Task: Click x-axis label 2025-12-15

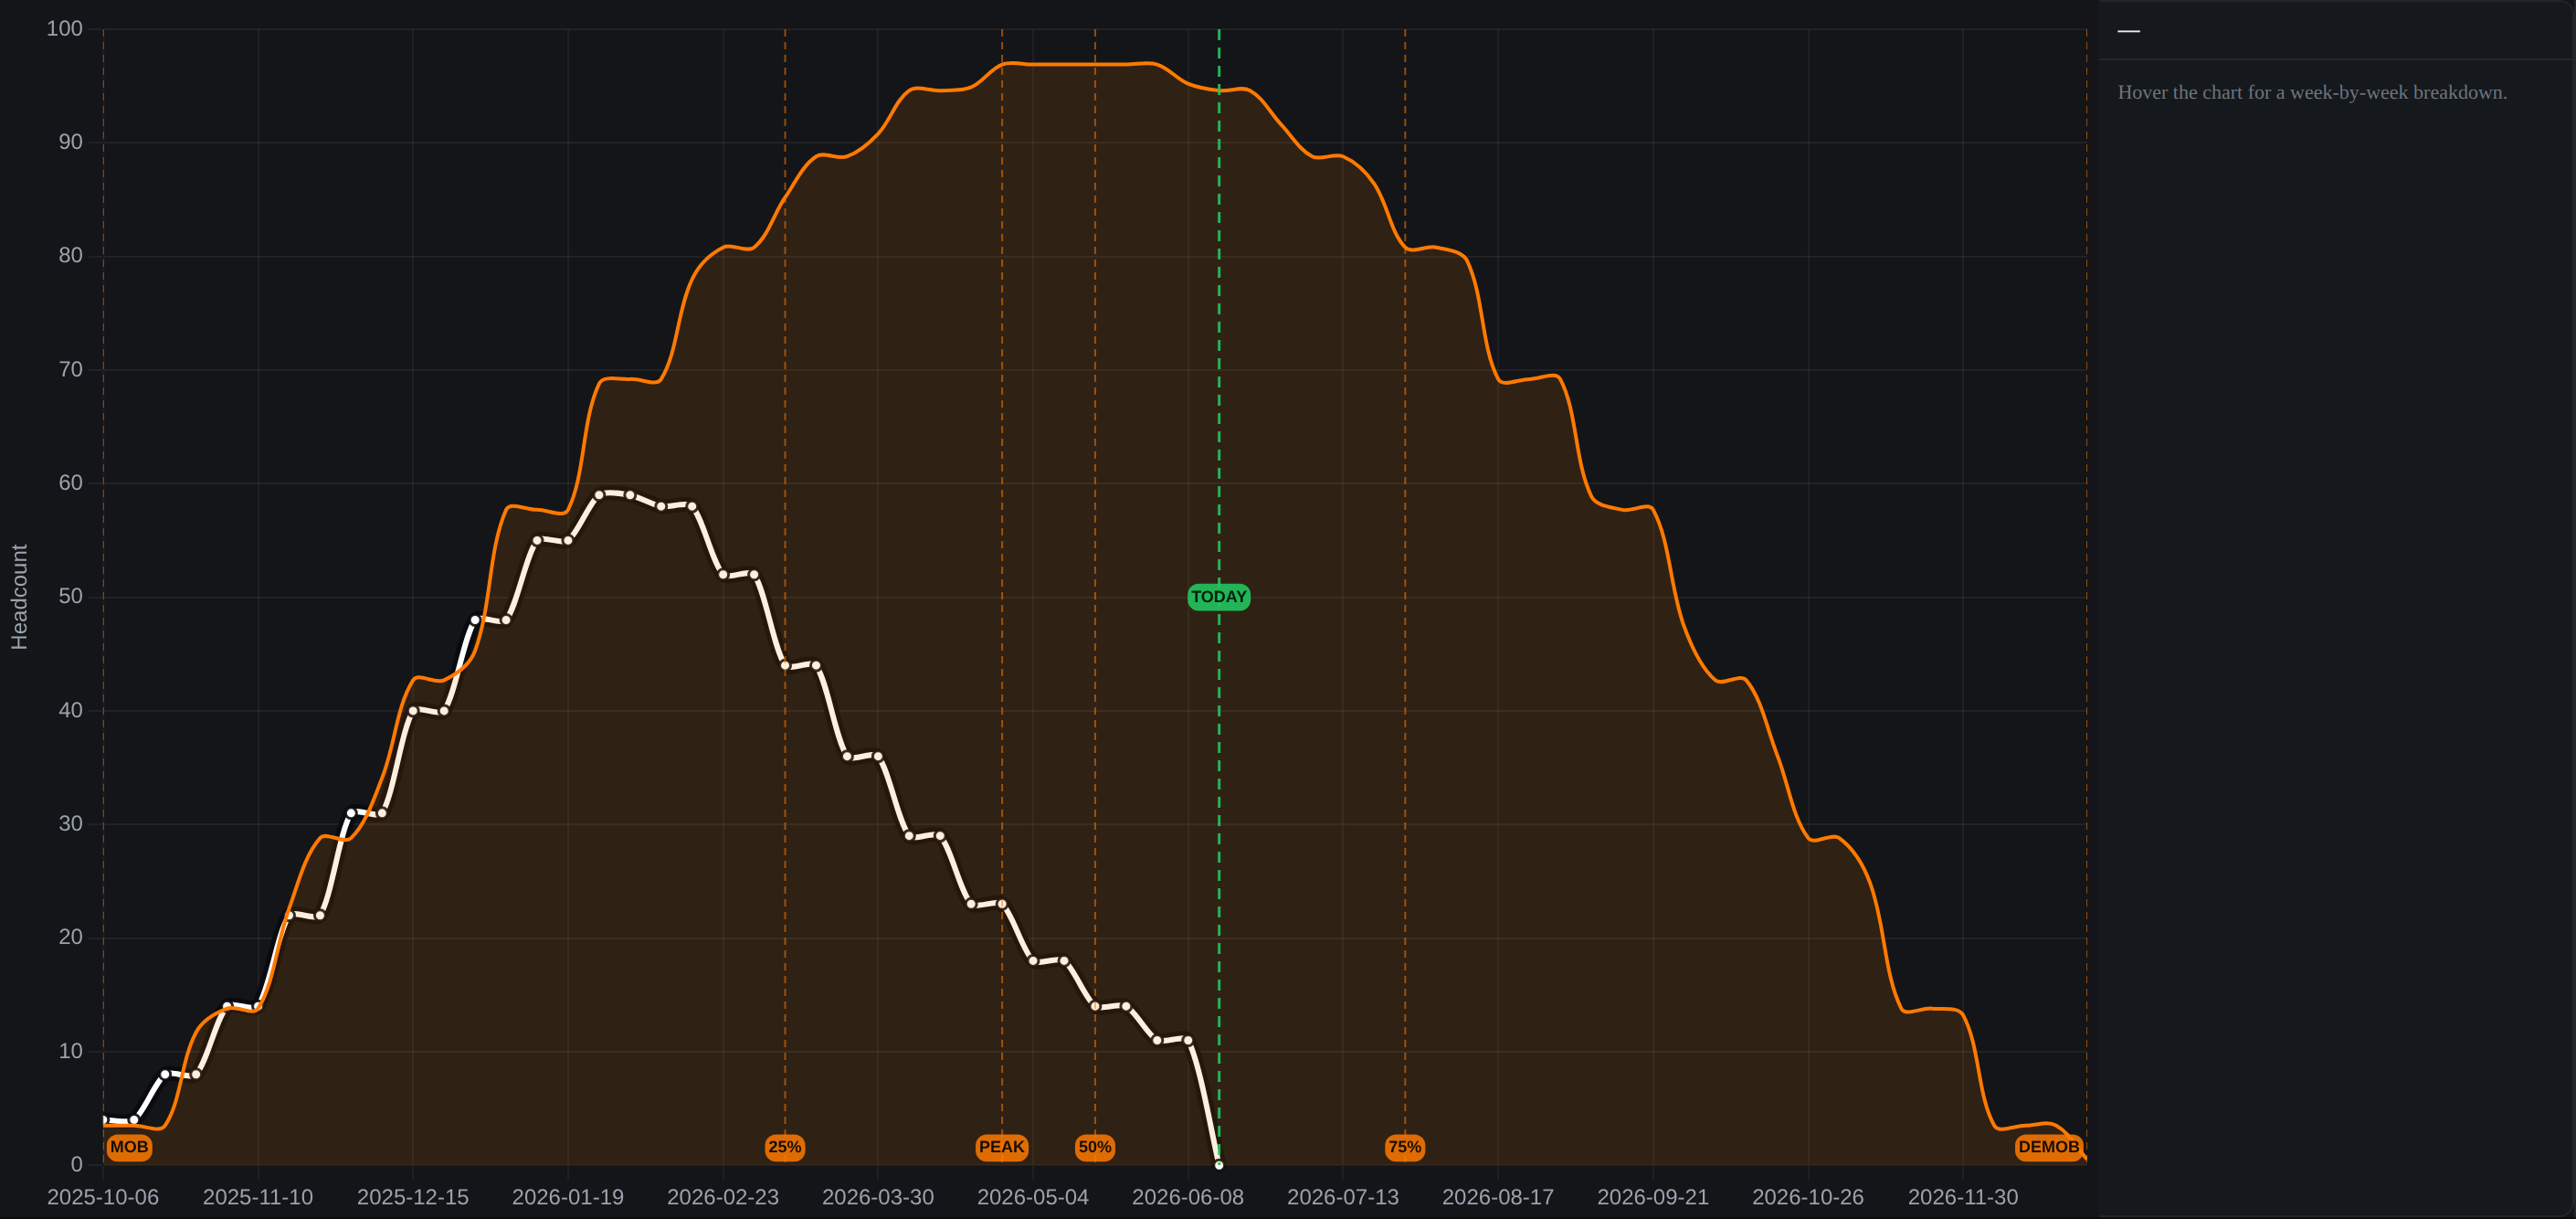Action: [x=413, y=1197]
